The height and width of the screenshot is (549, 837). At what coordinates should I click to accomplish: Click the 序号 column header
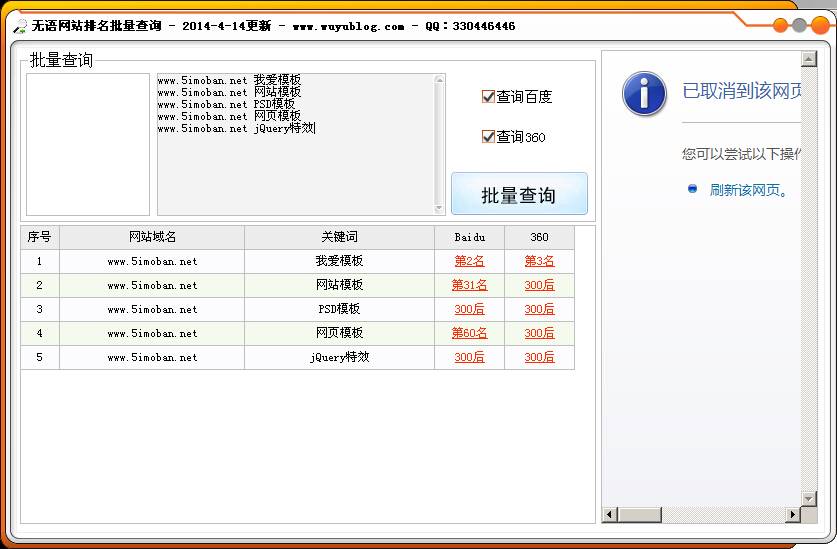pyautogui.click(x=40, y=237)
